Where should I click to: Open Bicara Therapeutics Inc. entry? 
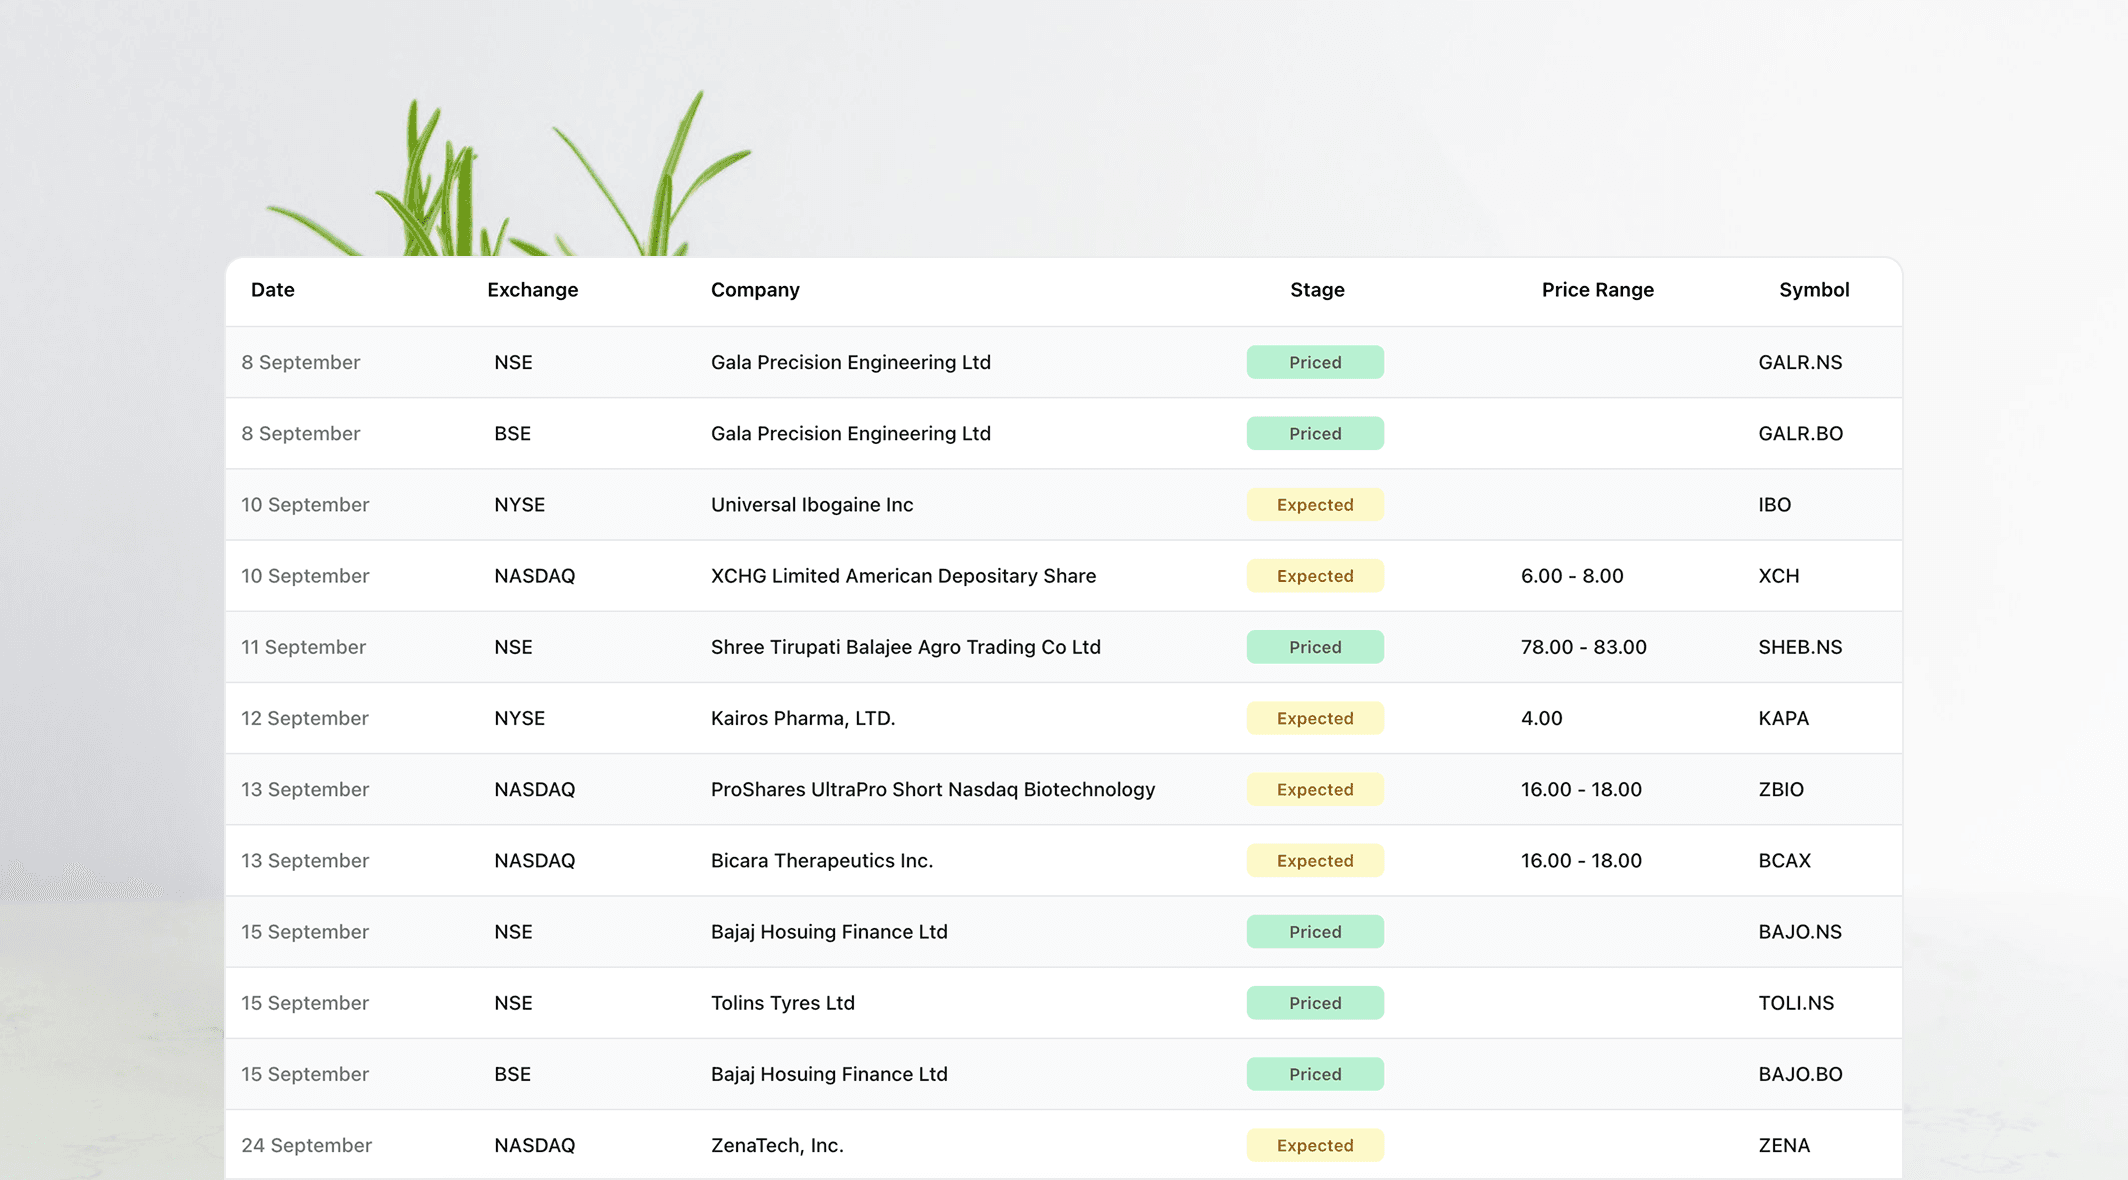[x=821, y=860]
